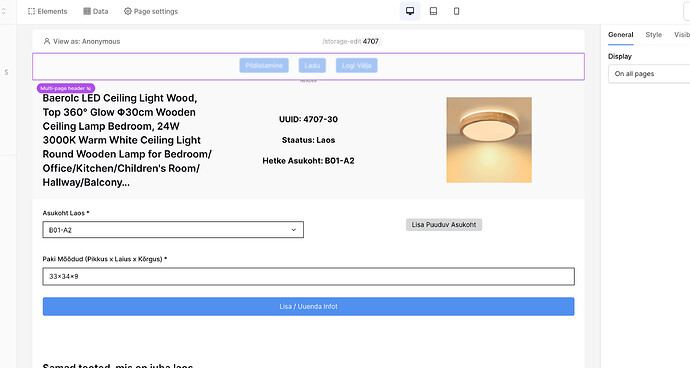
Task: Select the UUID: 4707-30 text
Action: click(308, 119)
